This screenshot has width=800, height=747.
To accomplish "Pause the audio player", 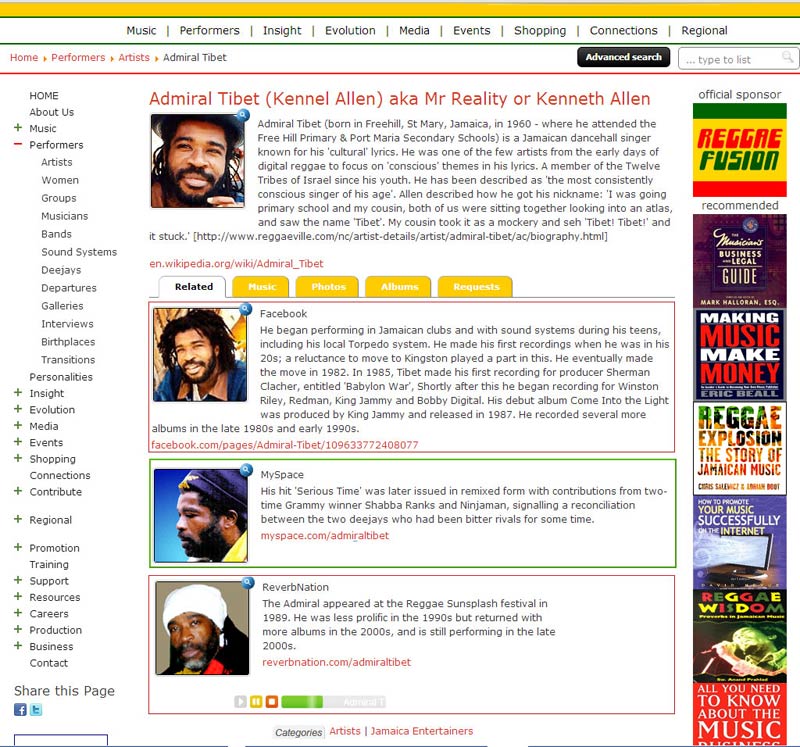I will (256, 702).
